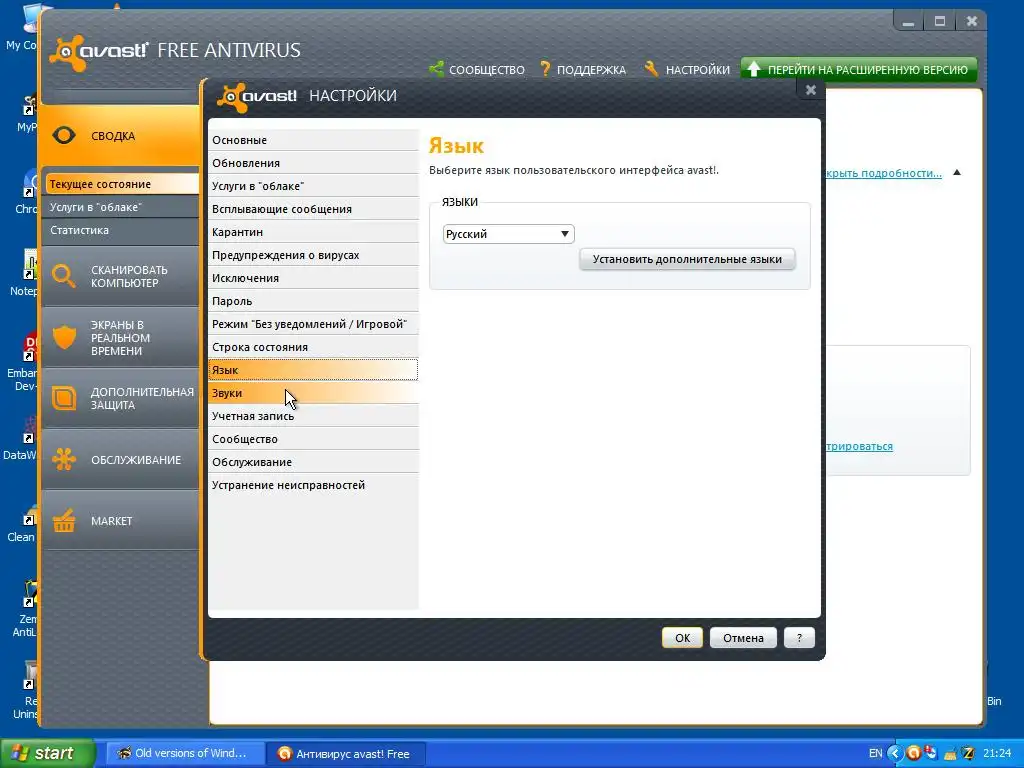Screen dimensions: 1024x768
Task: Open the Поддержка link in the top bar
Action: (x=591, y=70)
